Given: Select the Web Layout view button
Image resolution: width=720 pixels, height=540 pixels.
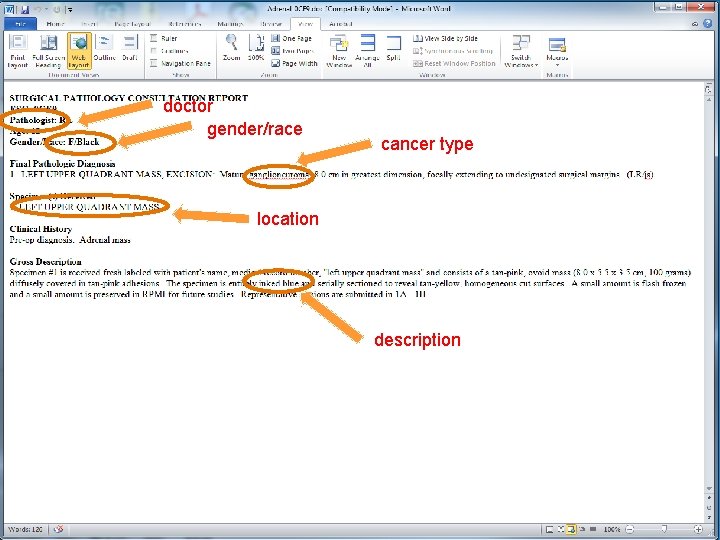Looking at the screenshot, I should coord(79,51).
